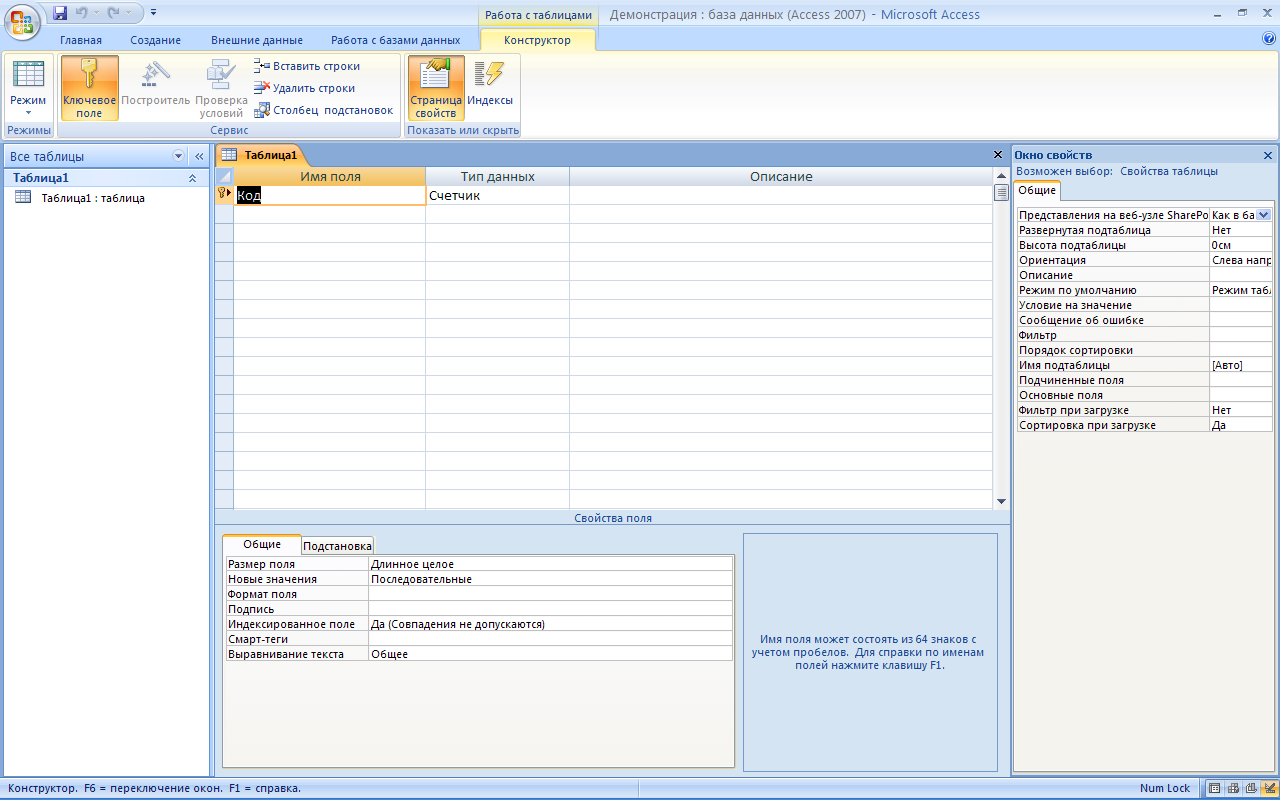Click Фильтр при загрузке value Нет
Viewport: 1280px width, 800px height.
(1241, 410)
